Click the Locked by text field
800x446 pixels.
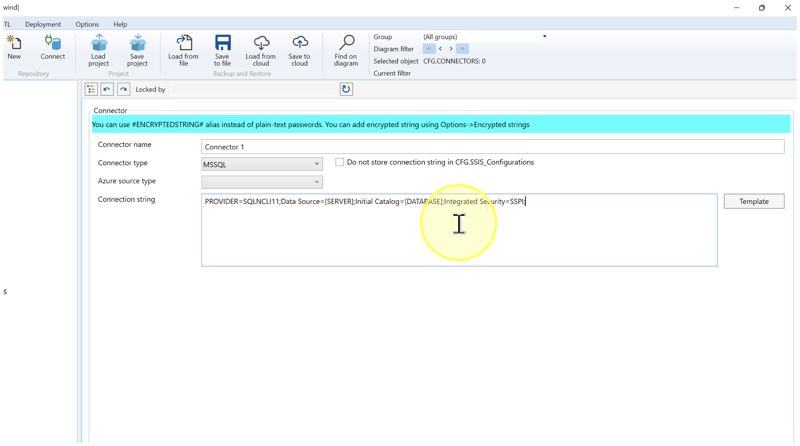[254, 89]
